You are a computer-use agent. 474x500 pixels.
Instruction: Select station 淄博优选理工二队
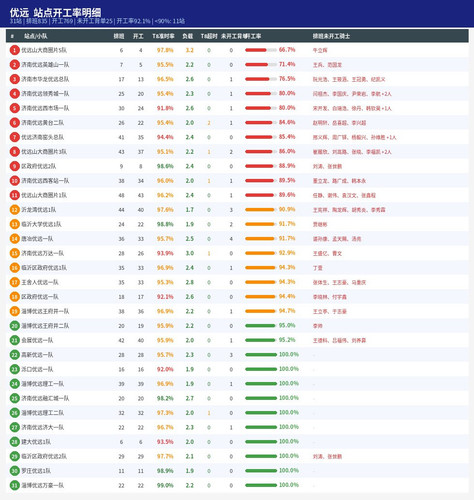click(43, 413)
